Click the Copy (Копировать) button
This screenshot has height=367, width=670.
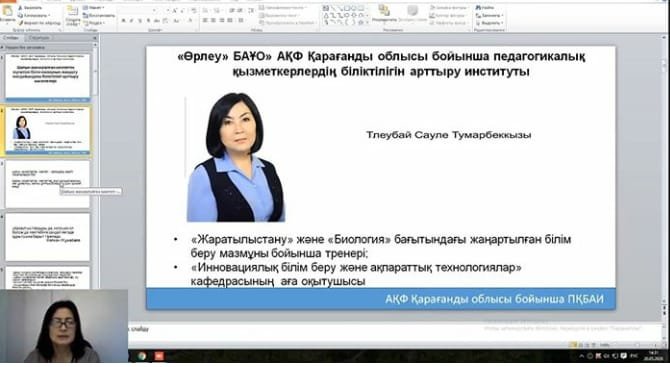pyautogui.click(x=34, y=15)
